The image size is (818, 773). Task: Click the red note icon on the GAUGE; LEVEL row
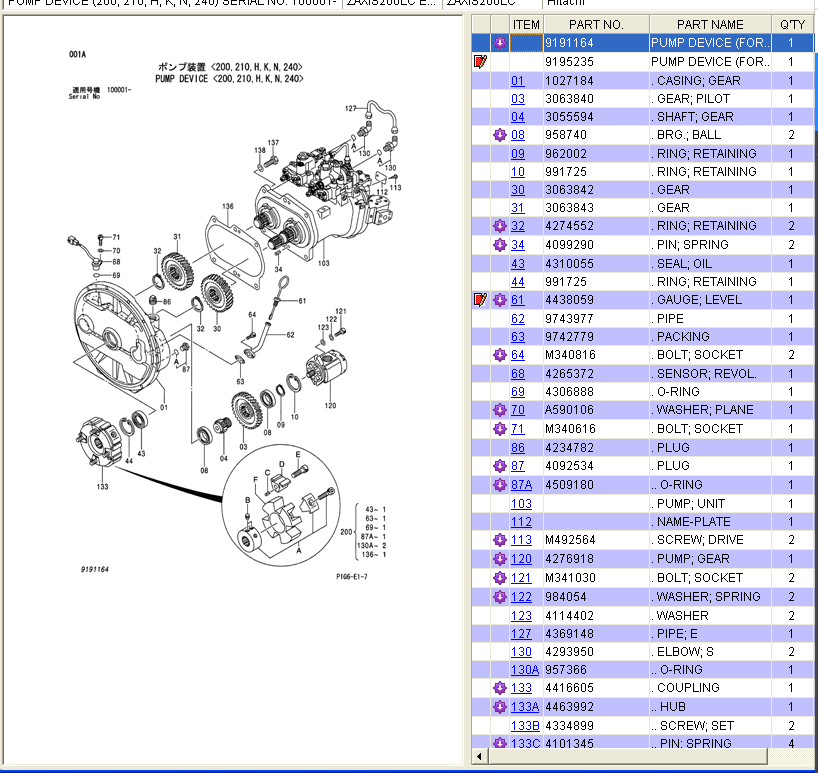tap(480, 300)
